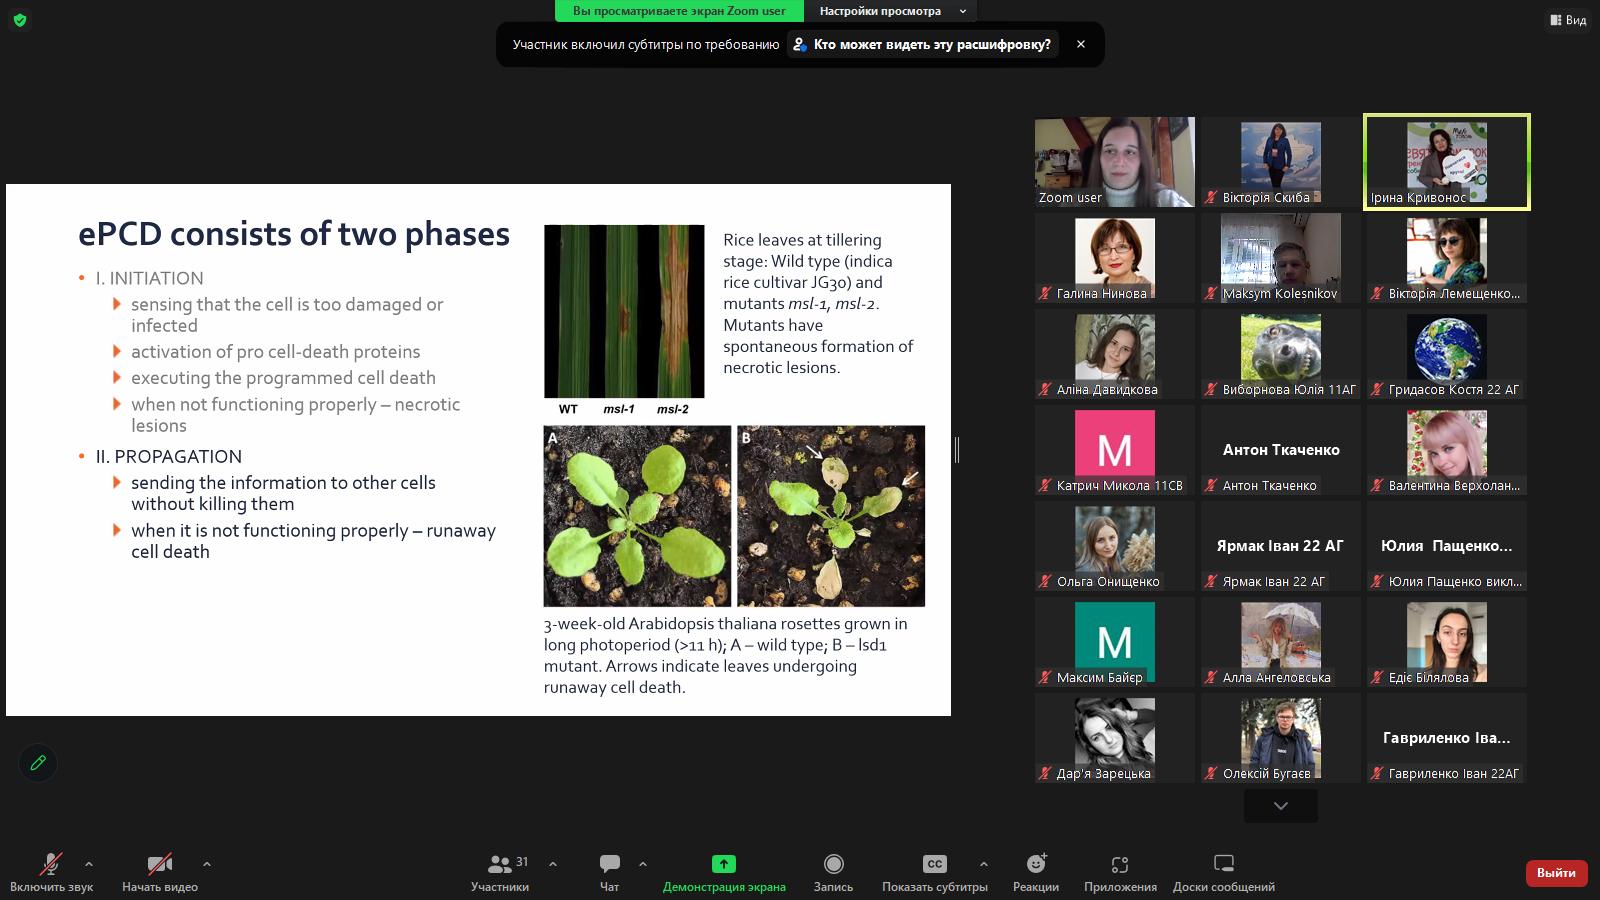Select the Zoom user video tile
Viewport: 1600px width, 900px height.
1115,162
